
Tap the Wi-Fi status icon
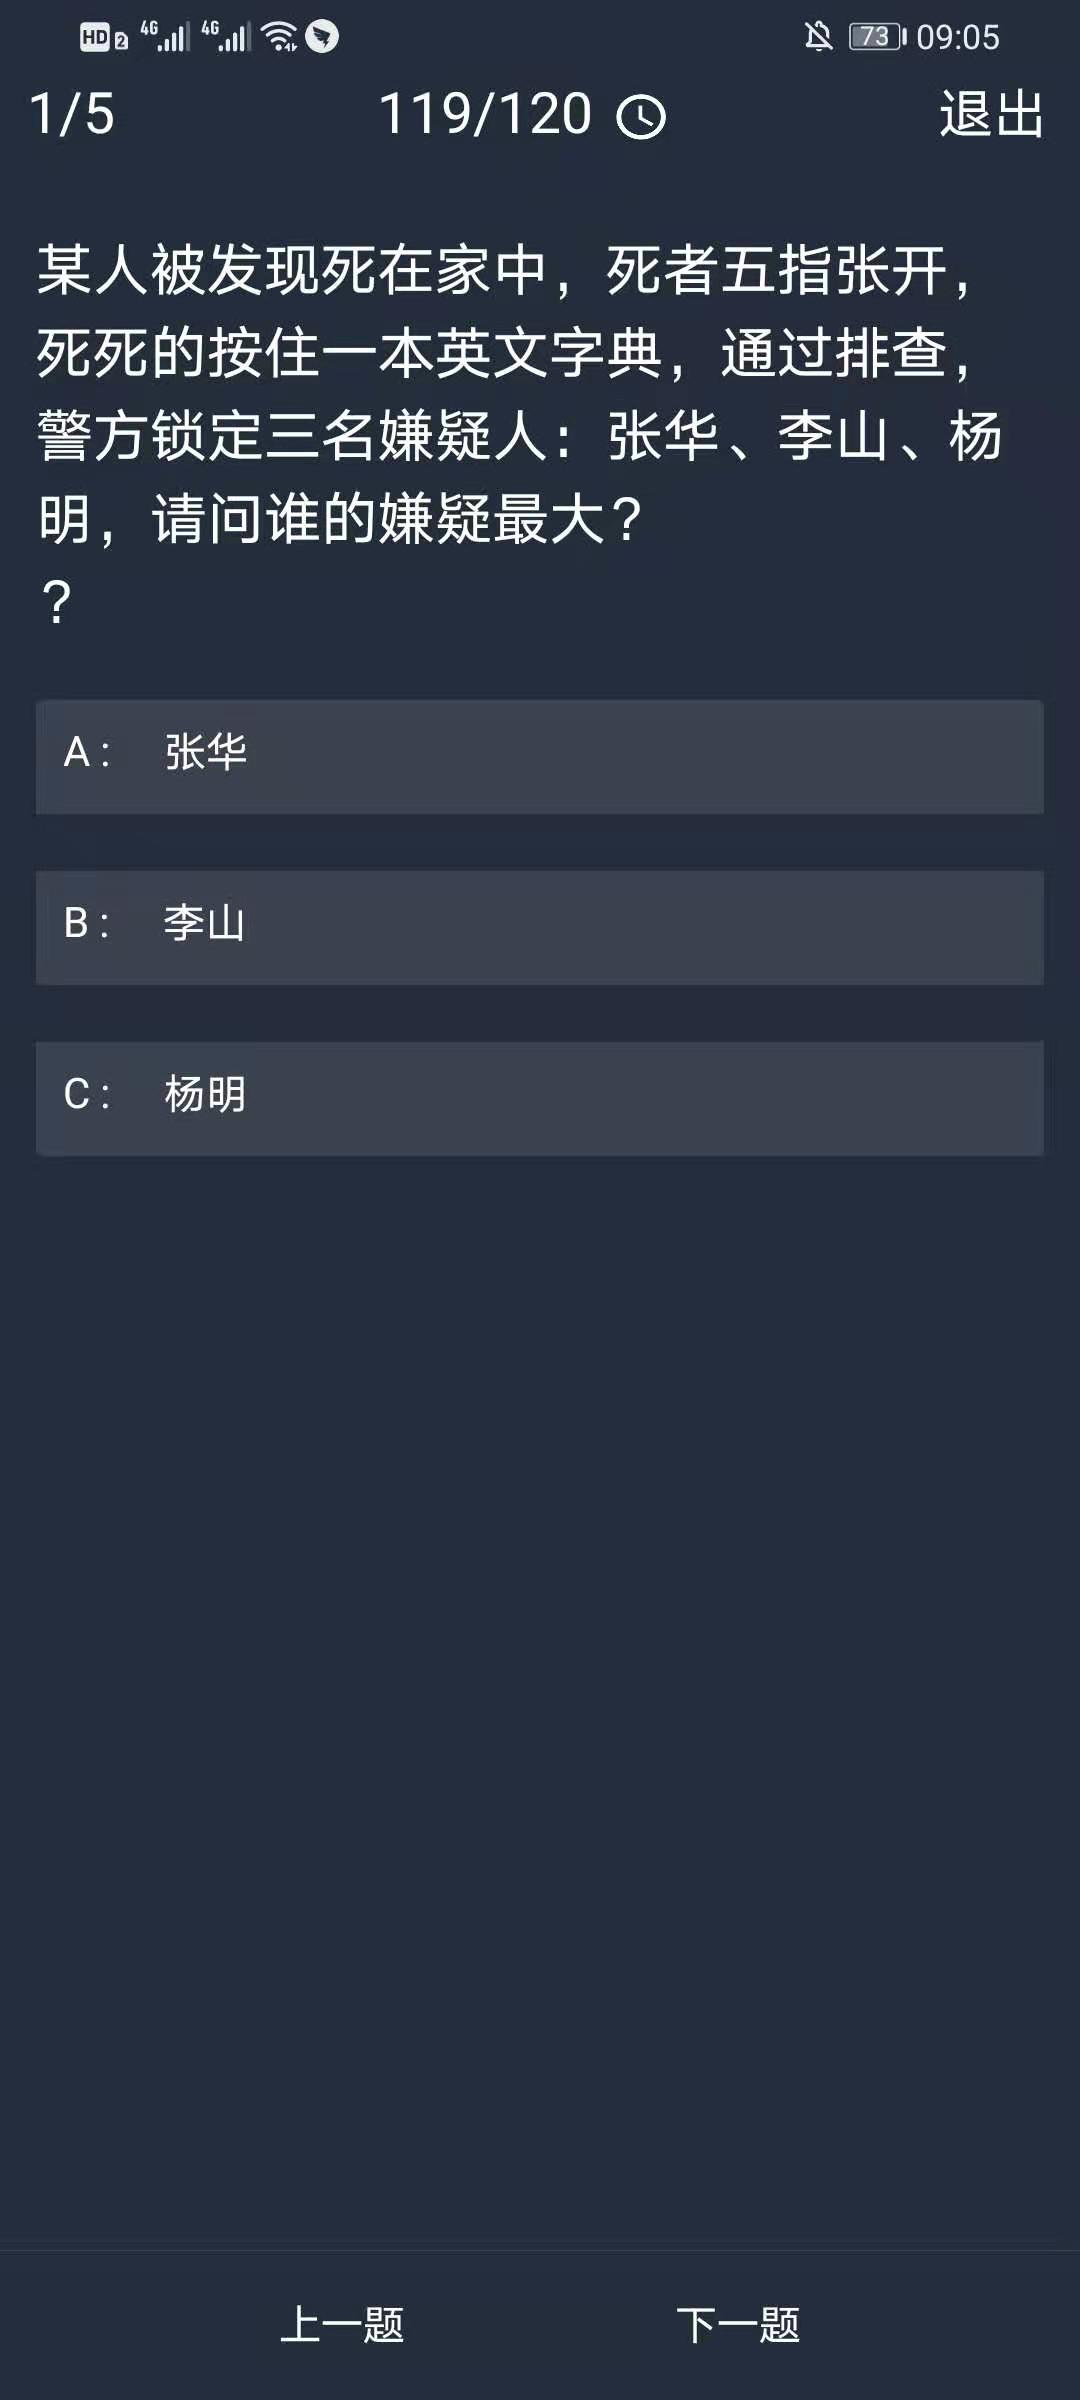280,37
